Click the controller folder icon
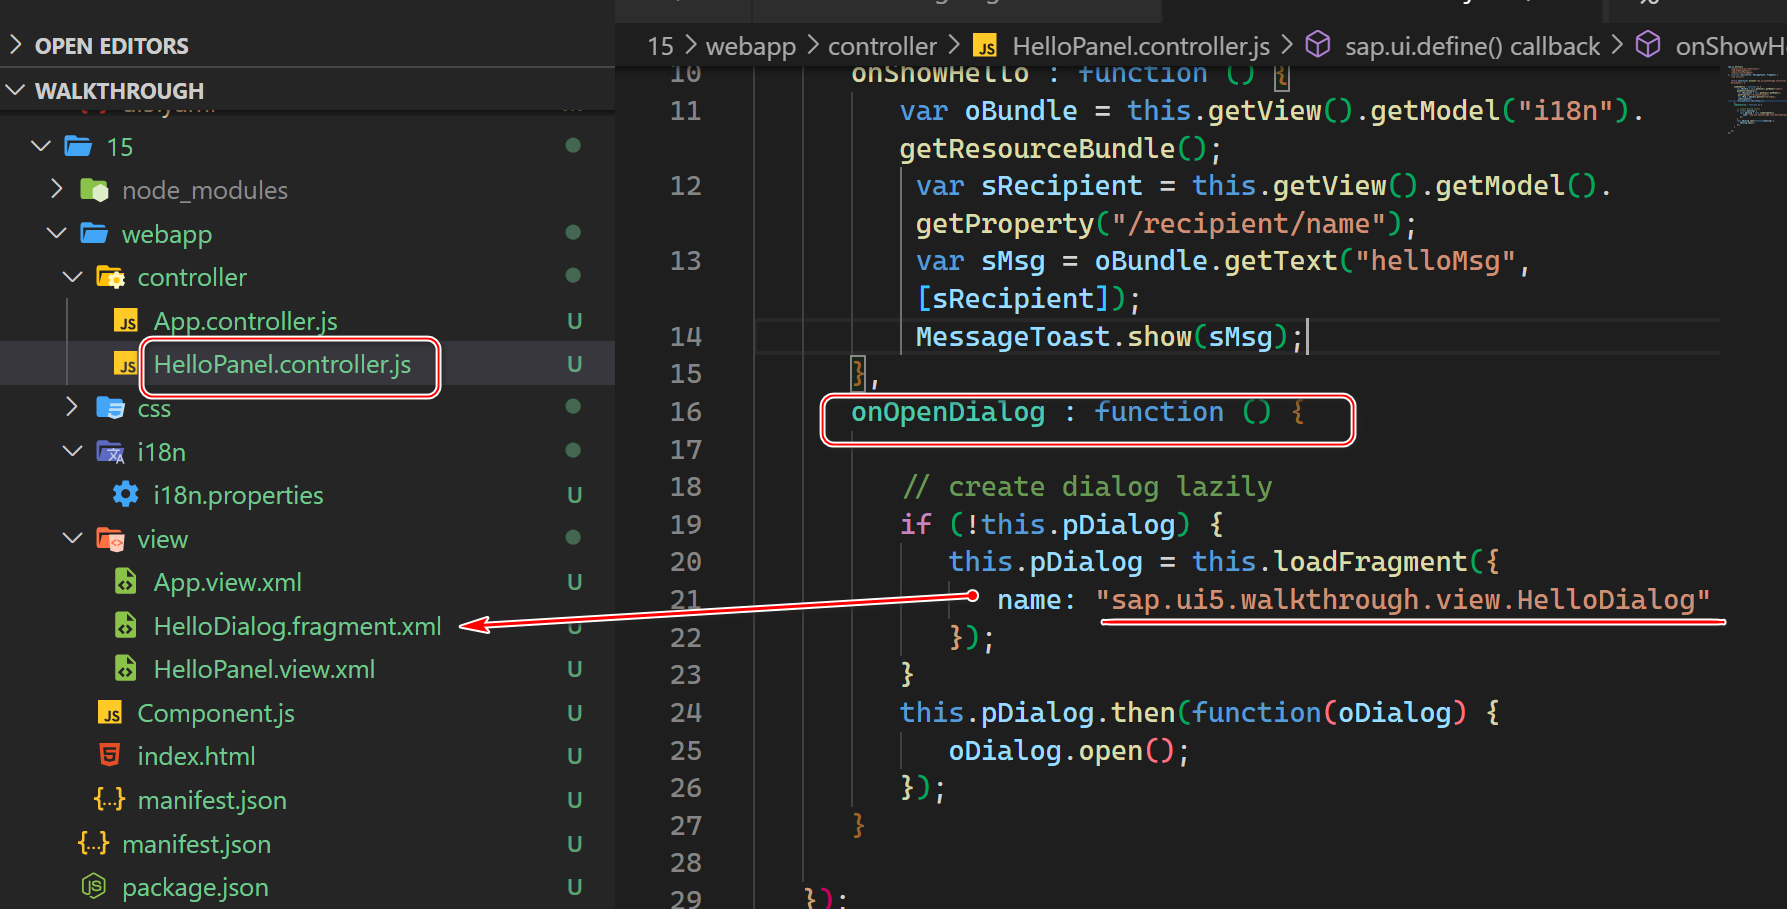 coord(110,276)
